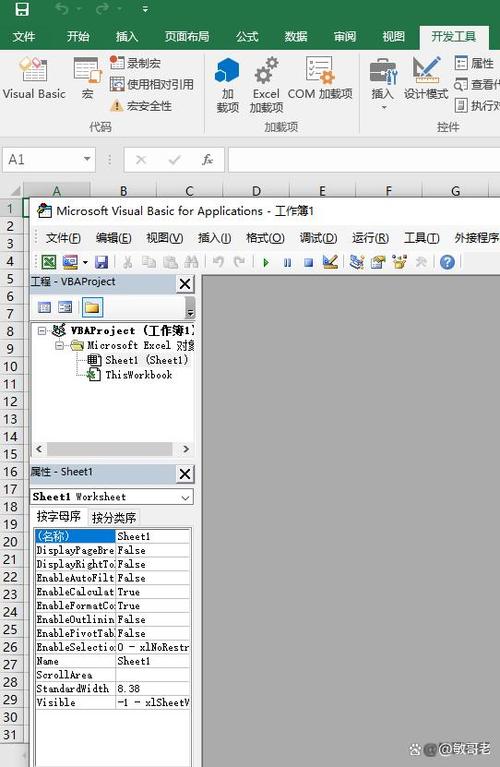This screenshot has height=767, width=500.
Task: Switch to the 开始 ribbon tab
Action: 78,37
